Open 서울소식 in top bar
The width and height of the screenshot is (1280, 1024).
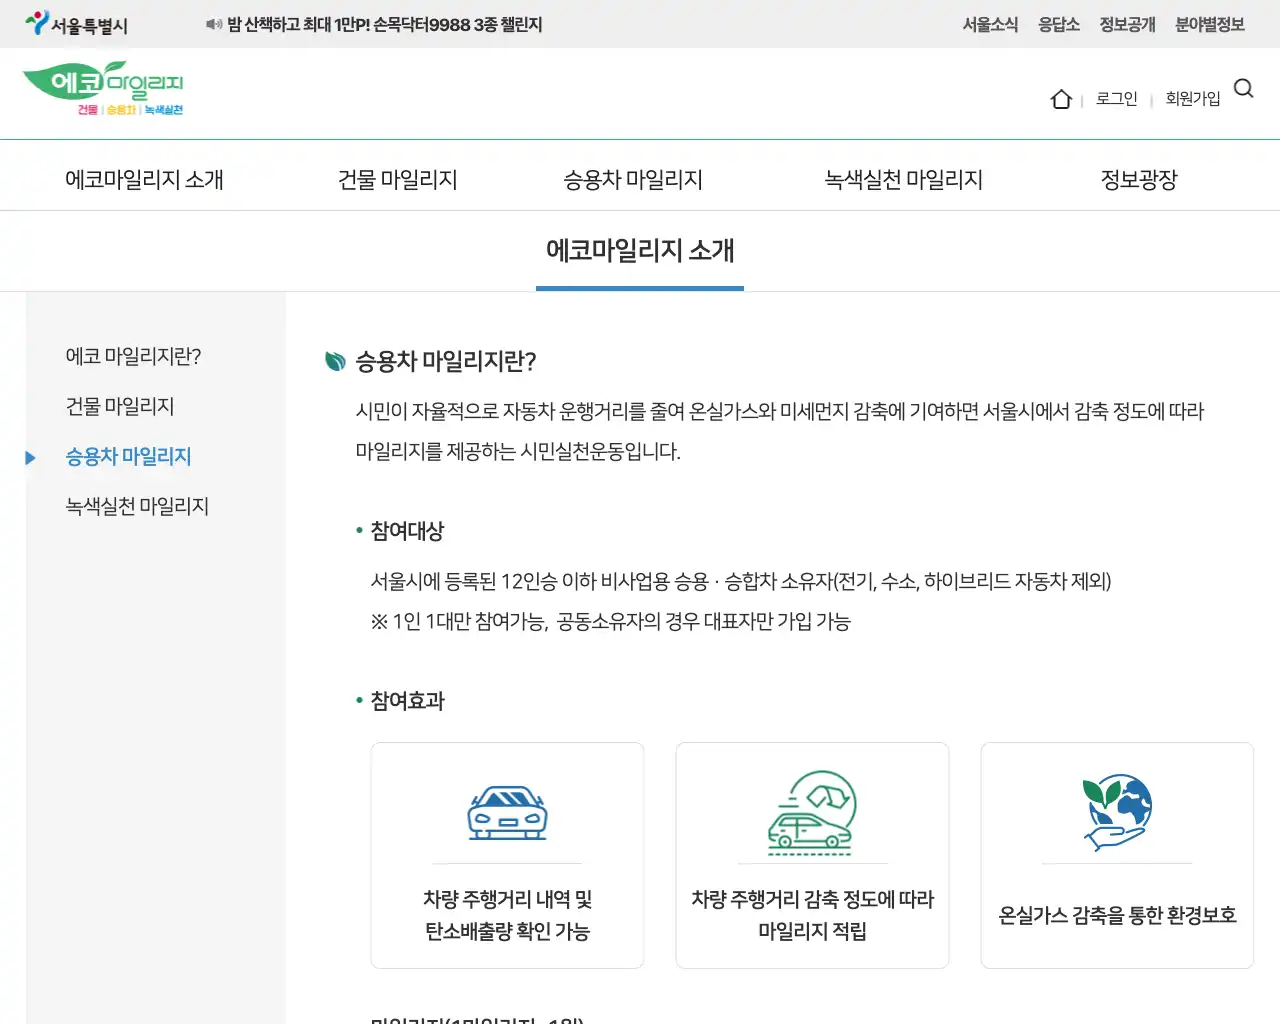point(990,24)
